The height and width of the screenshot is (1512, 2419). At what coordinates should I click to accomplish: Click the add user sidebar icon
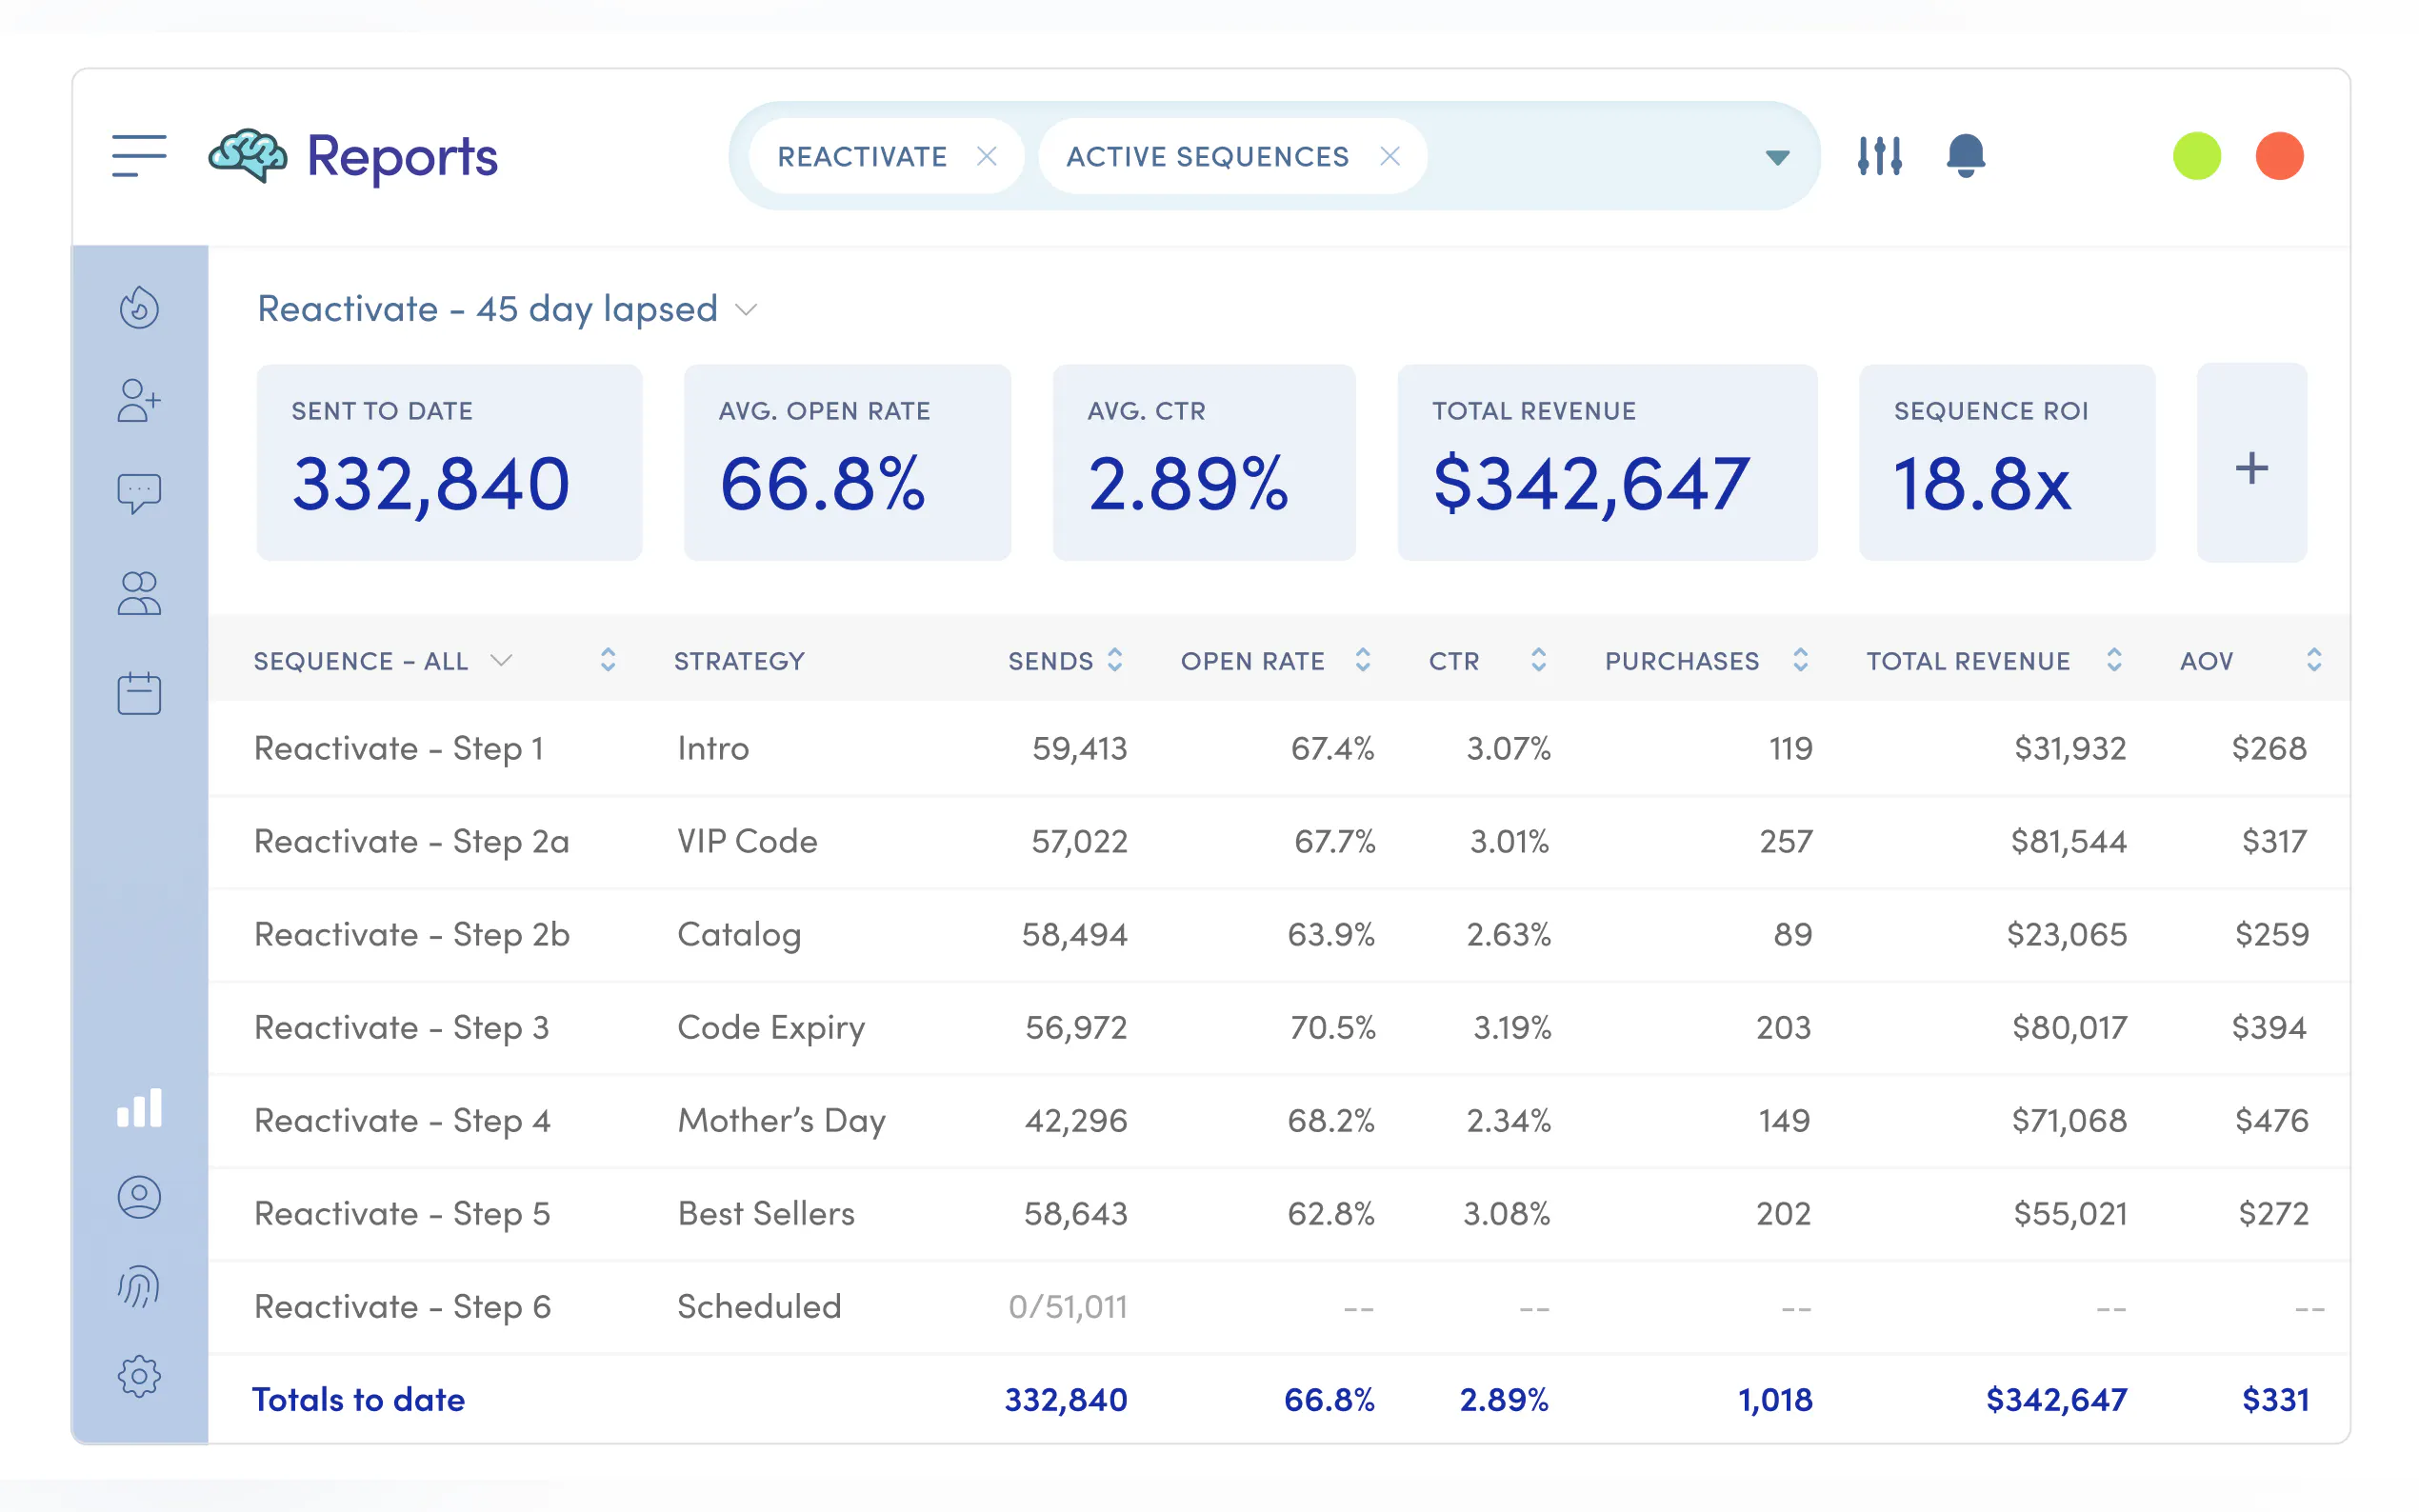[139, 401]
